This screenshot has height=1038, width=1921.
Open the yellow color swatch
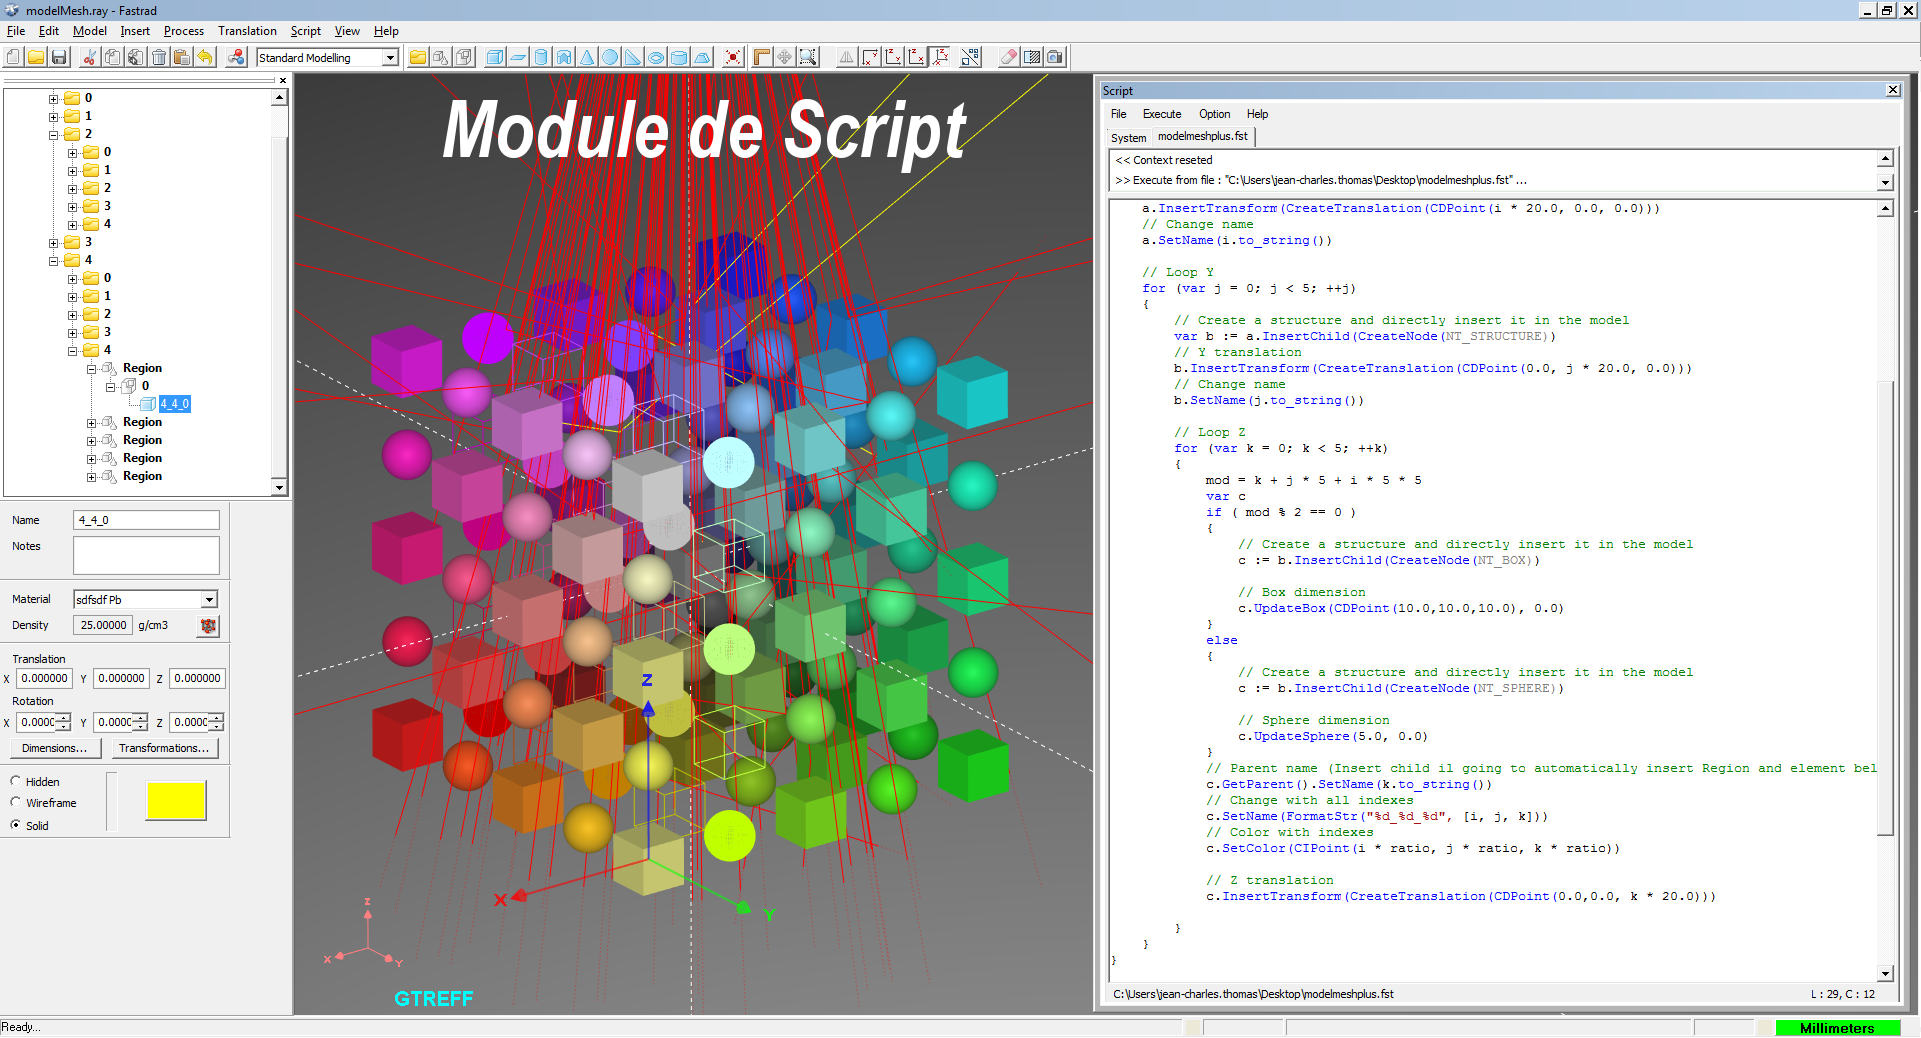point(176,801)
